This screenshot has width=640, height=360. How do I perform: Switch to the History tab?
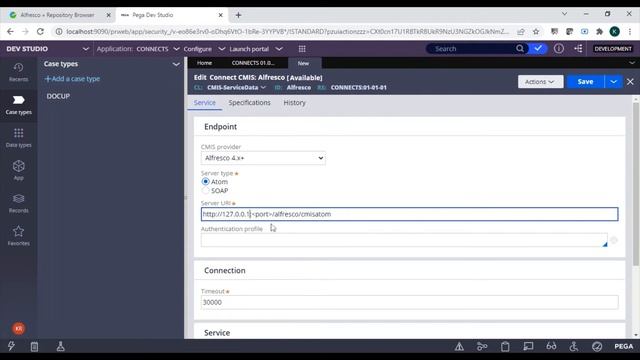[294, 103]
